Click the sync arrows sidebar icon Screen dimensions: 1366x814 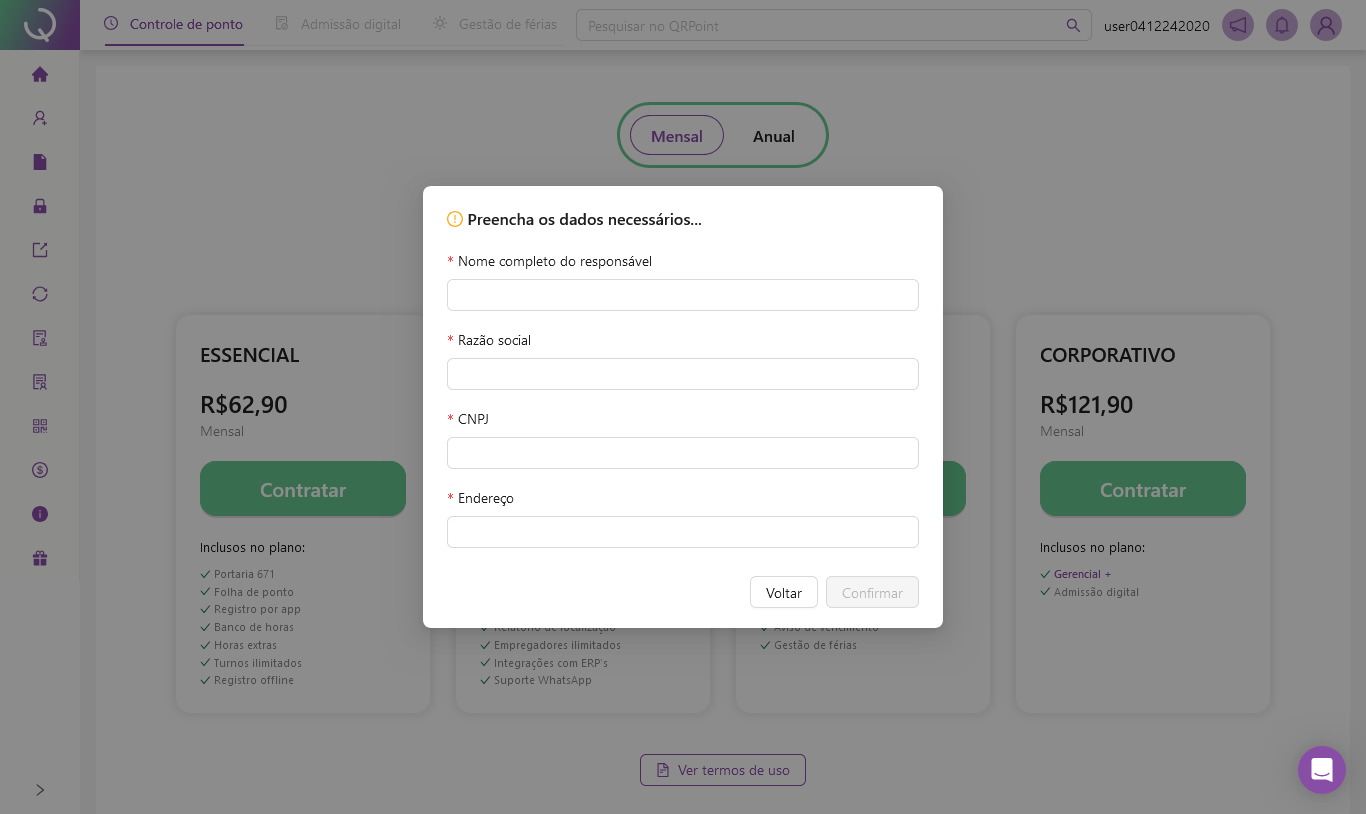point(40,294)
